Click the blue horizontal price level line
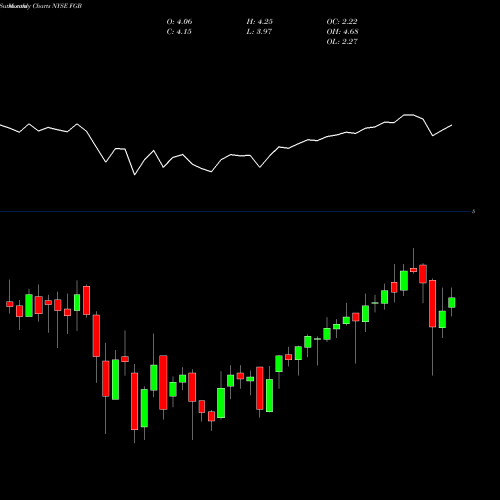500x500 pixels. click(235, 212)
